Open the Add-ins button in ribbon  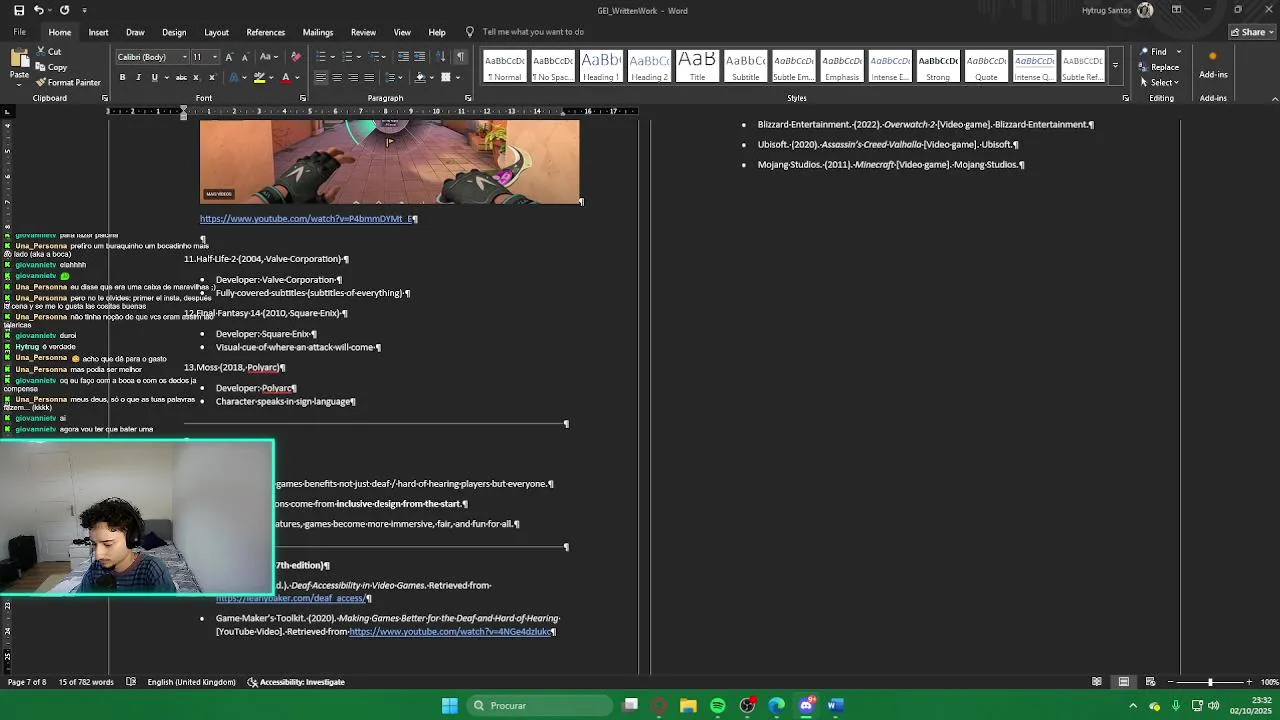click(1213, 66)
